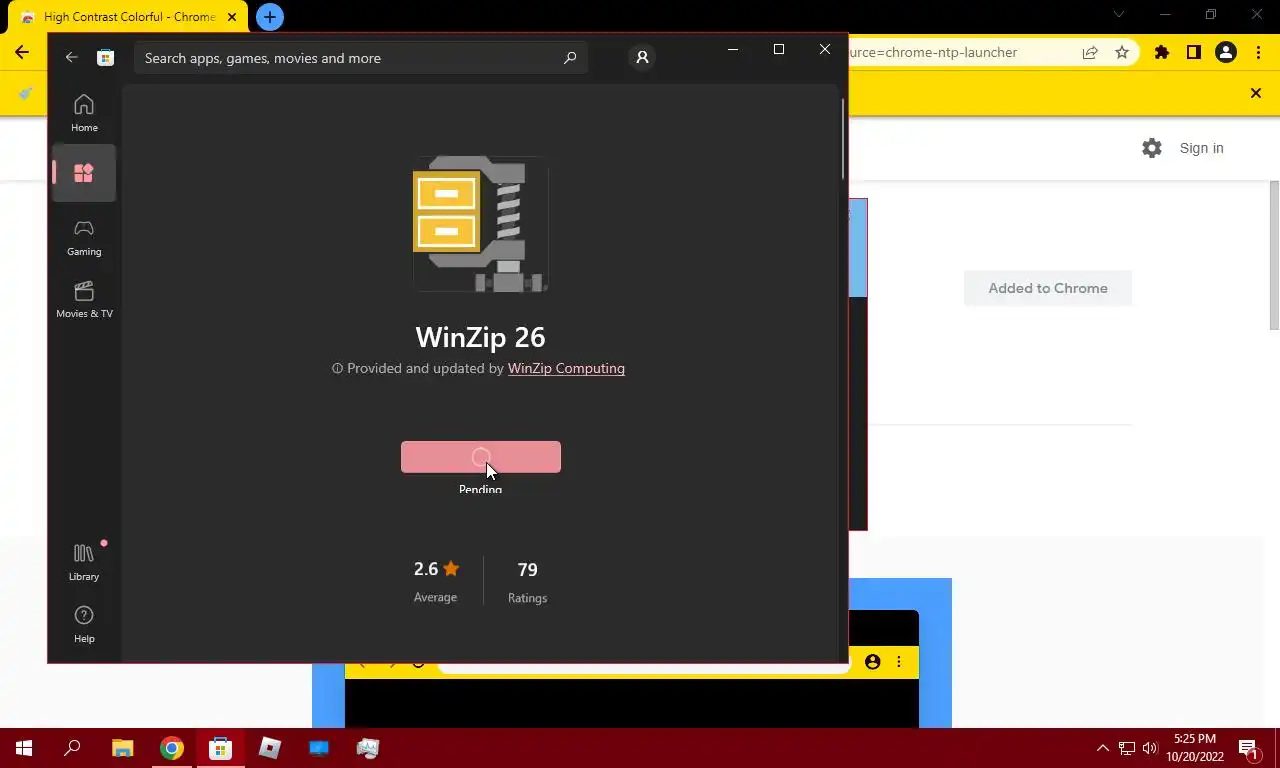Click the share page icon in Chrome
The height and width of the screenshot is (768, 1280).
click(x=1090, y=52)
